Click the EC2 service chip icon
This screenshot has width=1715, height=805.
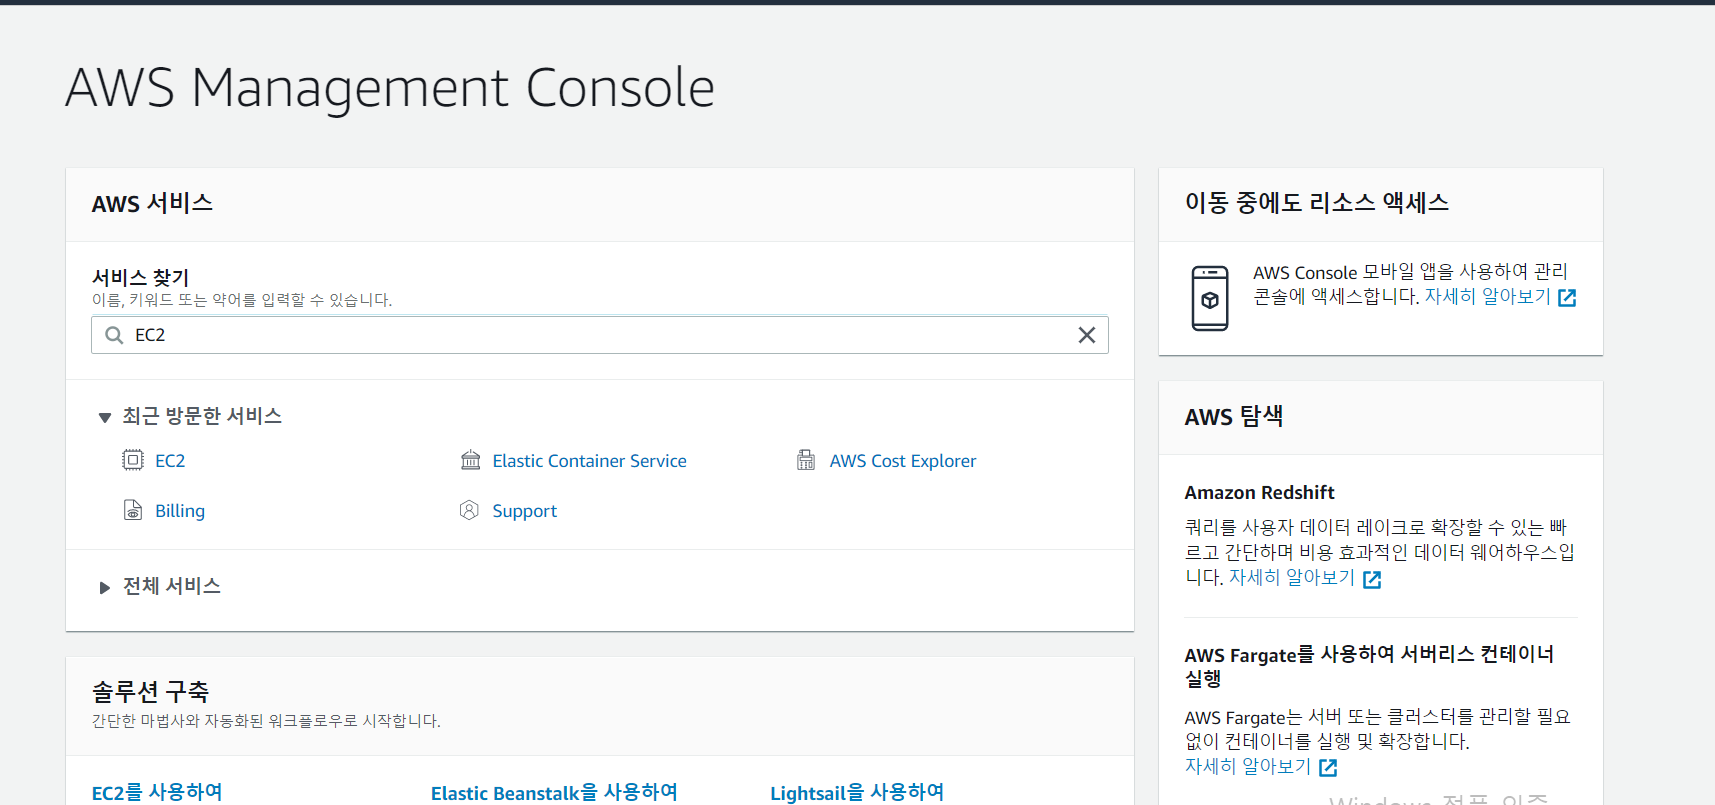[x=133, y=460]
